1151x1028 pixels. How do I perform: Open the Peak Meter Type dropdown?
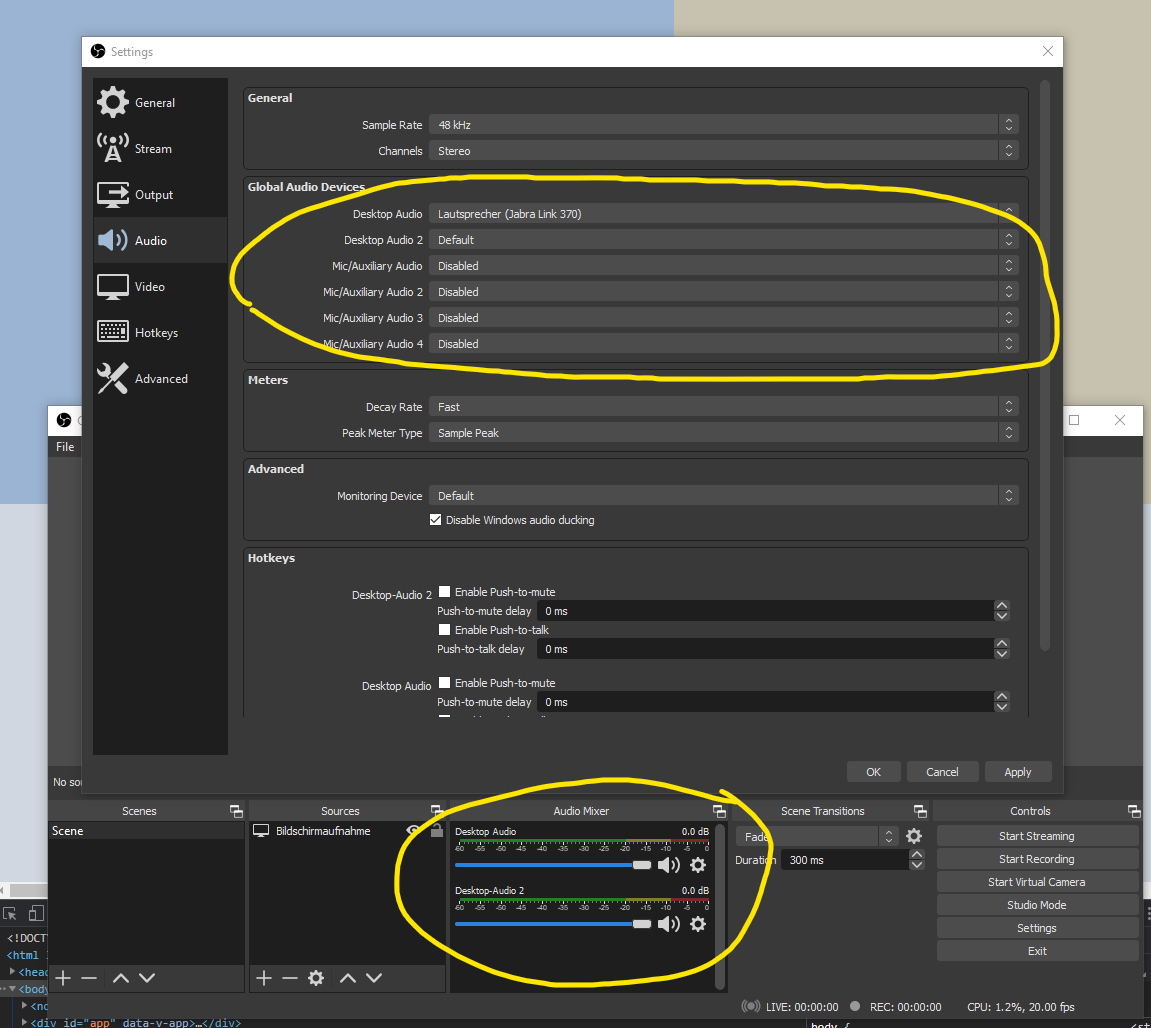pyautogui.click(x=723, y=432)
